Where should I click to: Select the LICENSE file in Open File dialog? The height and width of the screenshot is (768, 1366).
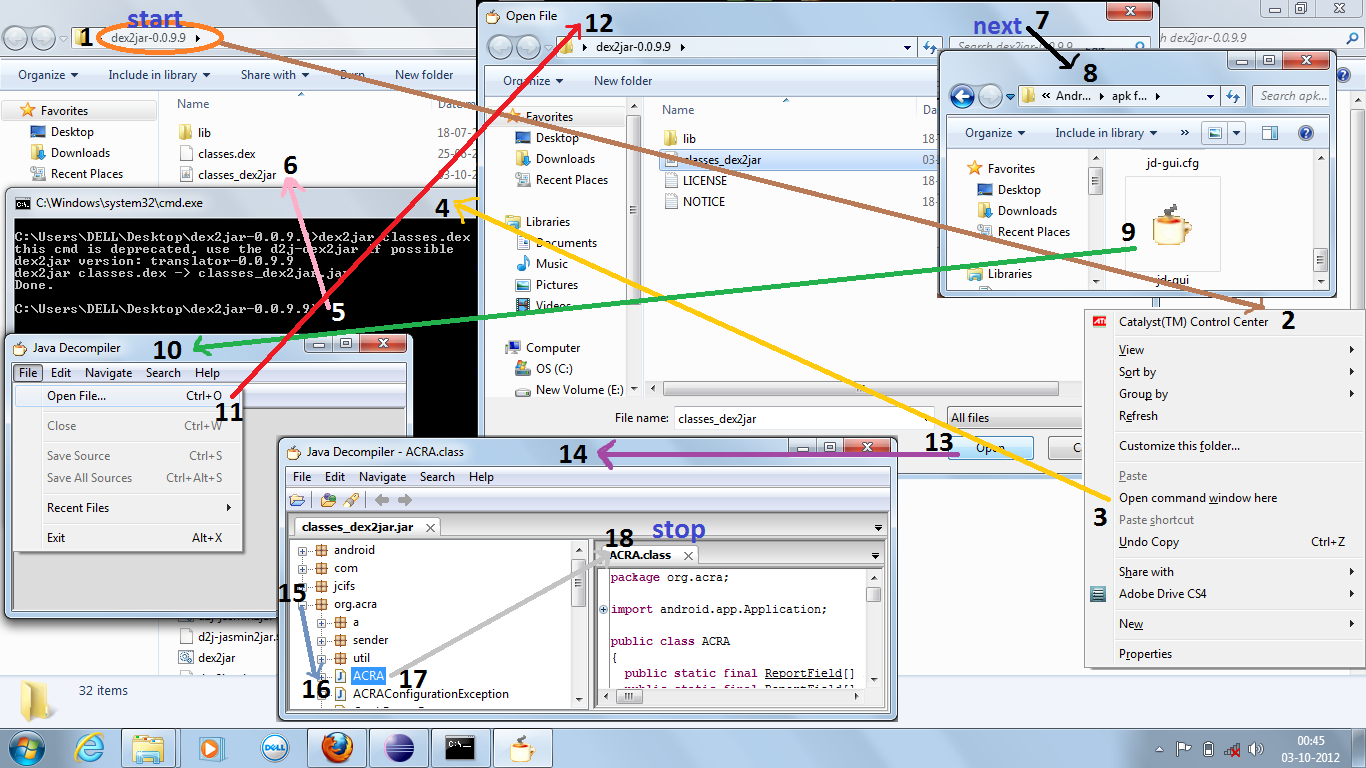pyautogui.click(x=704, y=181)
